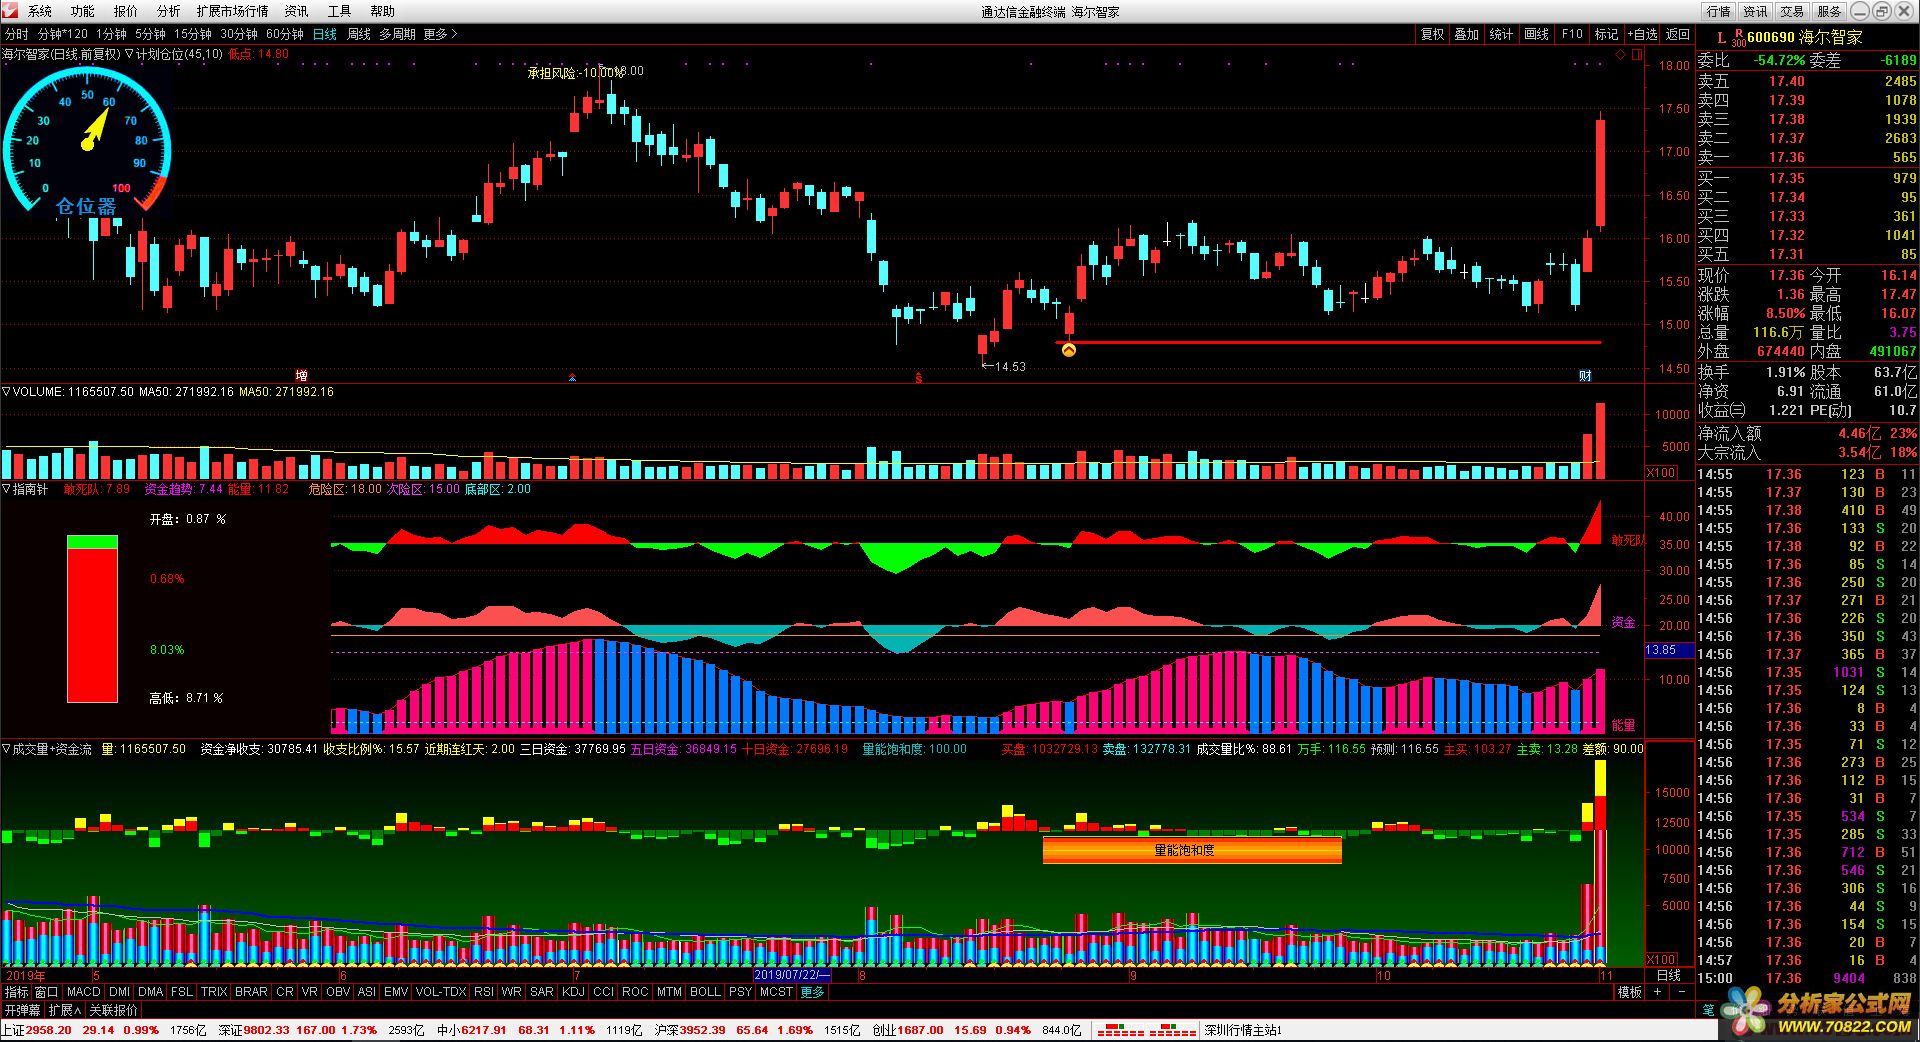Expand the 计划仓位 main chart indicator triangle
The height and width of the screenshot is (1042, 1920).
click(130, 54)
